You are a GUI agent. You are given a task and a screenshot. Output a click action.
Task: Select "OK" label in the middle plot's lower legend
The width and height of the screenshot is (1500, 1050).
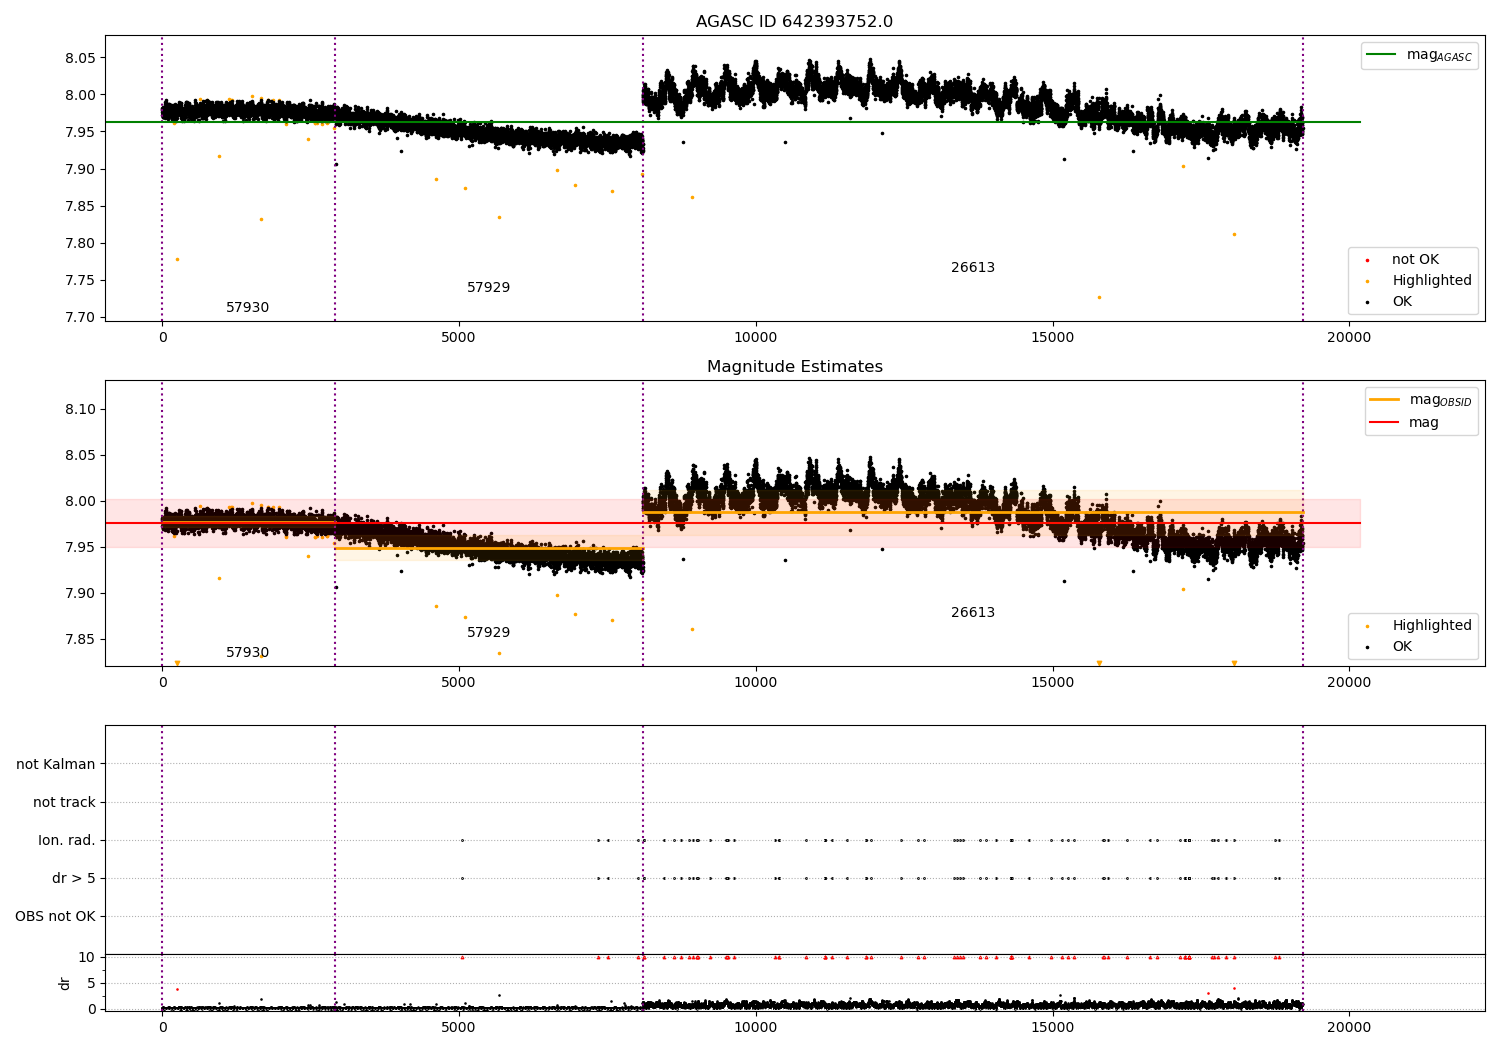[x=1402, y=647]
